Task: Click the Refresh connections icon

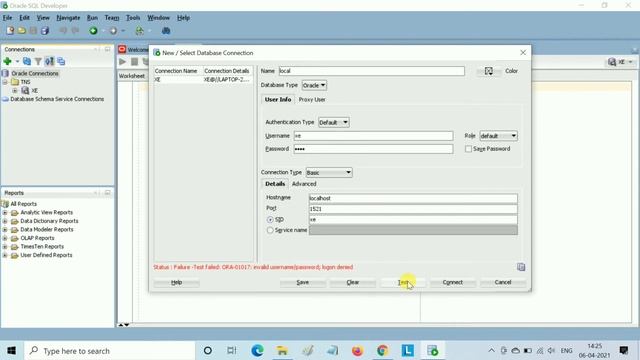Action: point(27,61)
